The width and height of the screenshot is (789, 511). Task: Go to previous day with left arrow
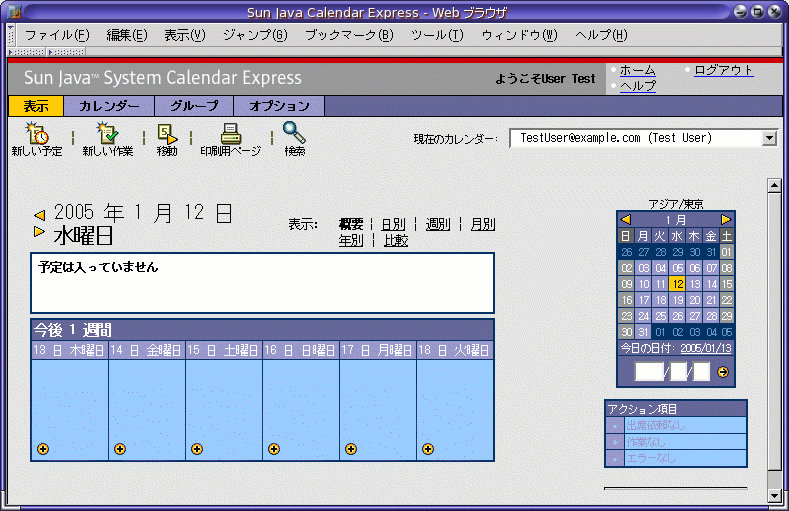point(40,215)
